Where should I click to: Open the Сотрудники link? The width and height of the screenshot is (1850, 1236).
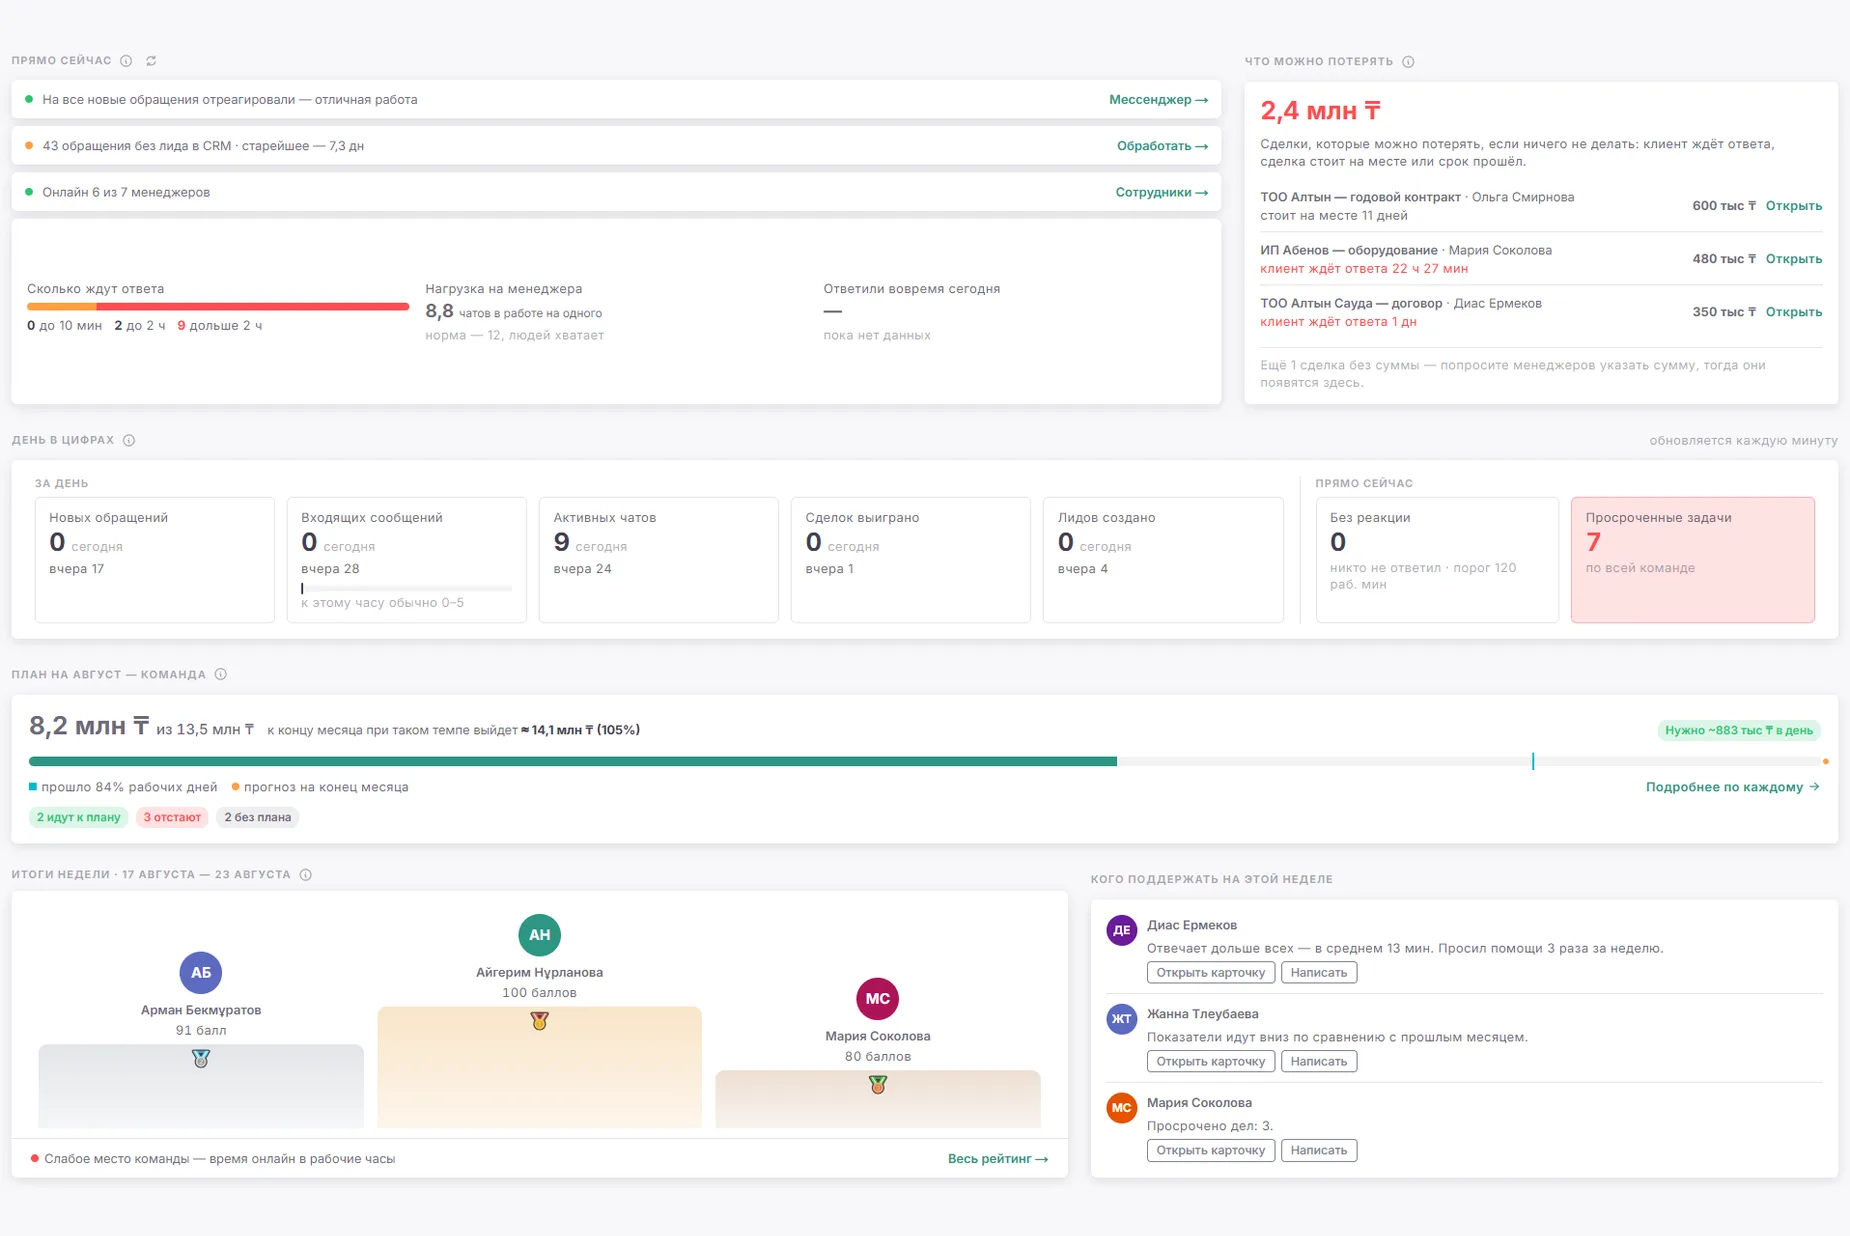pyautogui.click(x=1161, y=192)
